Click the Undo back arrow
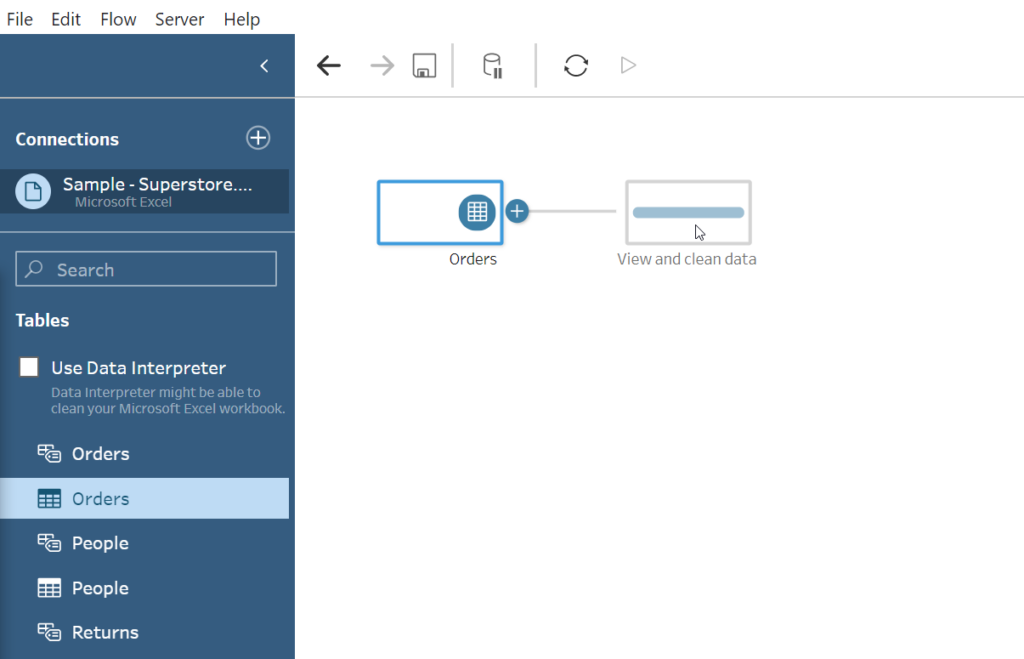Viewport: 1024px width, 659px height. [x=328, y=65]
